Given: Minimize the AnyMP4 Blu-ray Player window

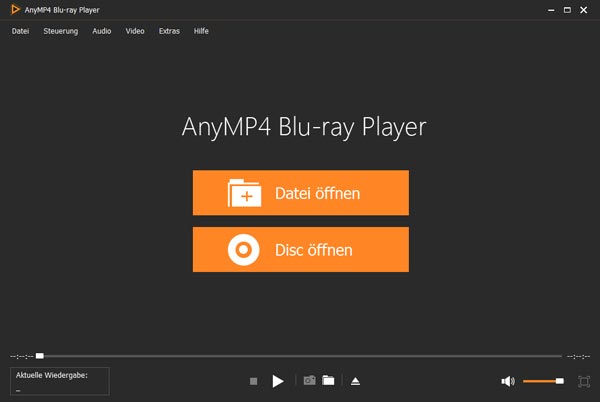Looking at the screenshot, I should click(x=551, y=10).
